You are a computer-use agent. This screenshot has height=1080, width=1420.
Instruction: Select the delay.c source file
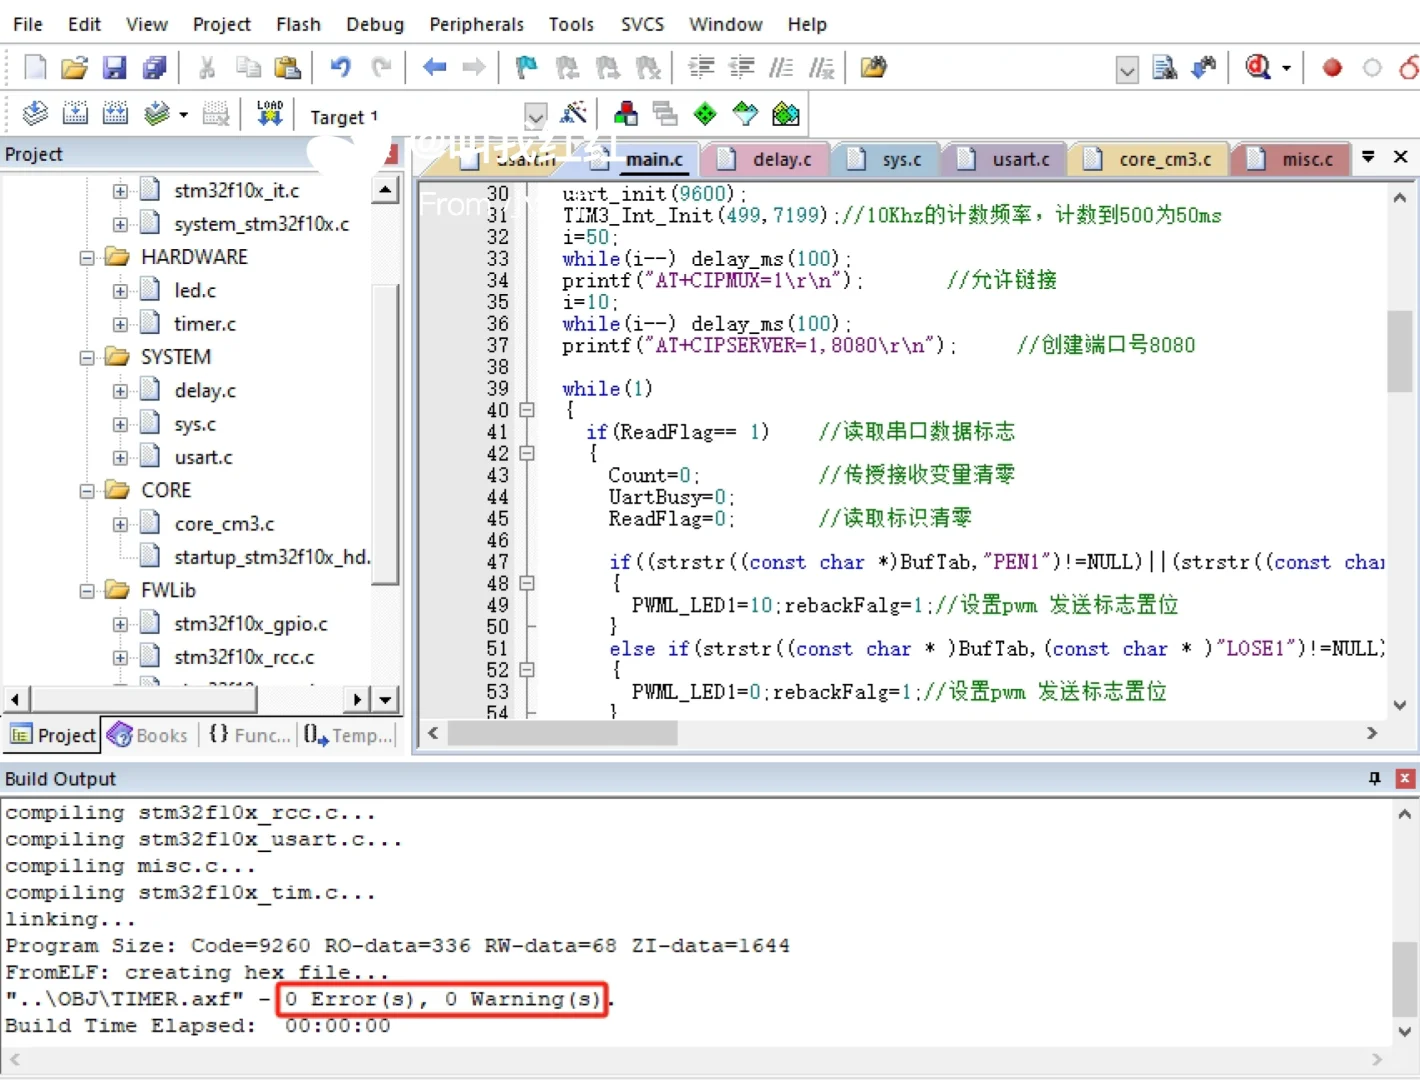204,390
